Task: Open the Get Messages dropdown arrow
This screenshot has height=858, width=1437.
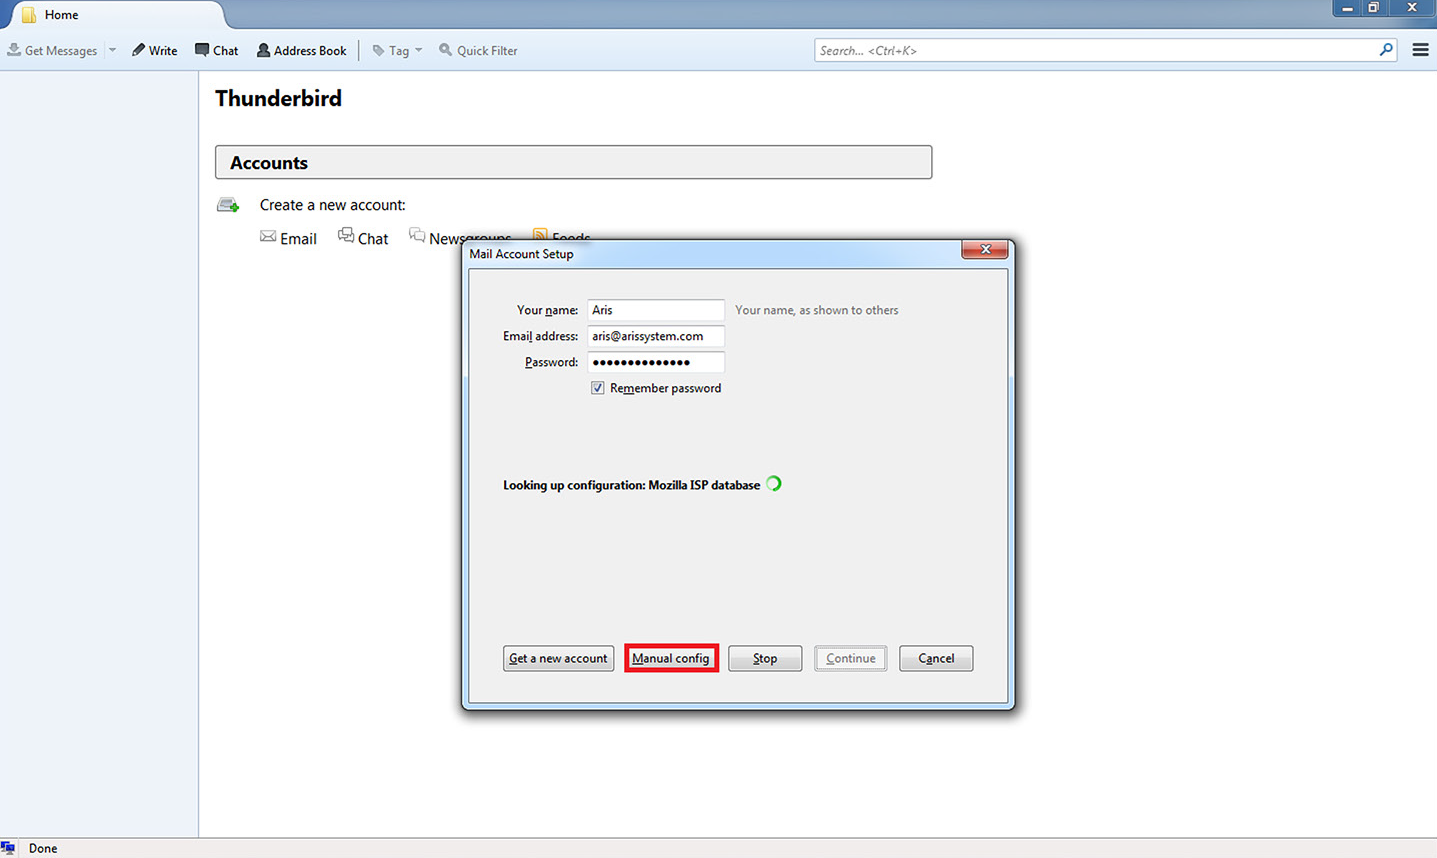Action: [x=112, y=50]
